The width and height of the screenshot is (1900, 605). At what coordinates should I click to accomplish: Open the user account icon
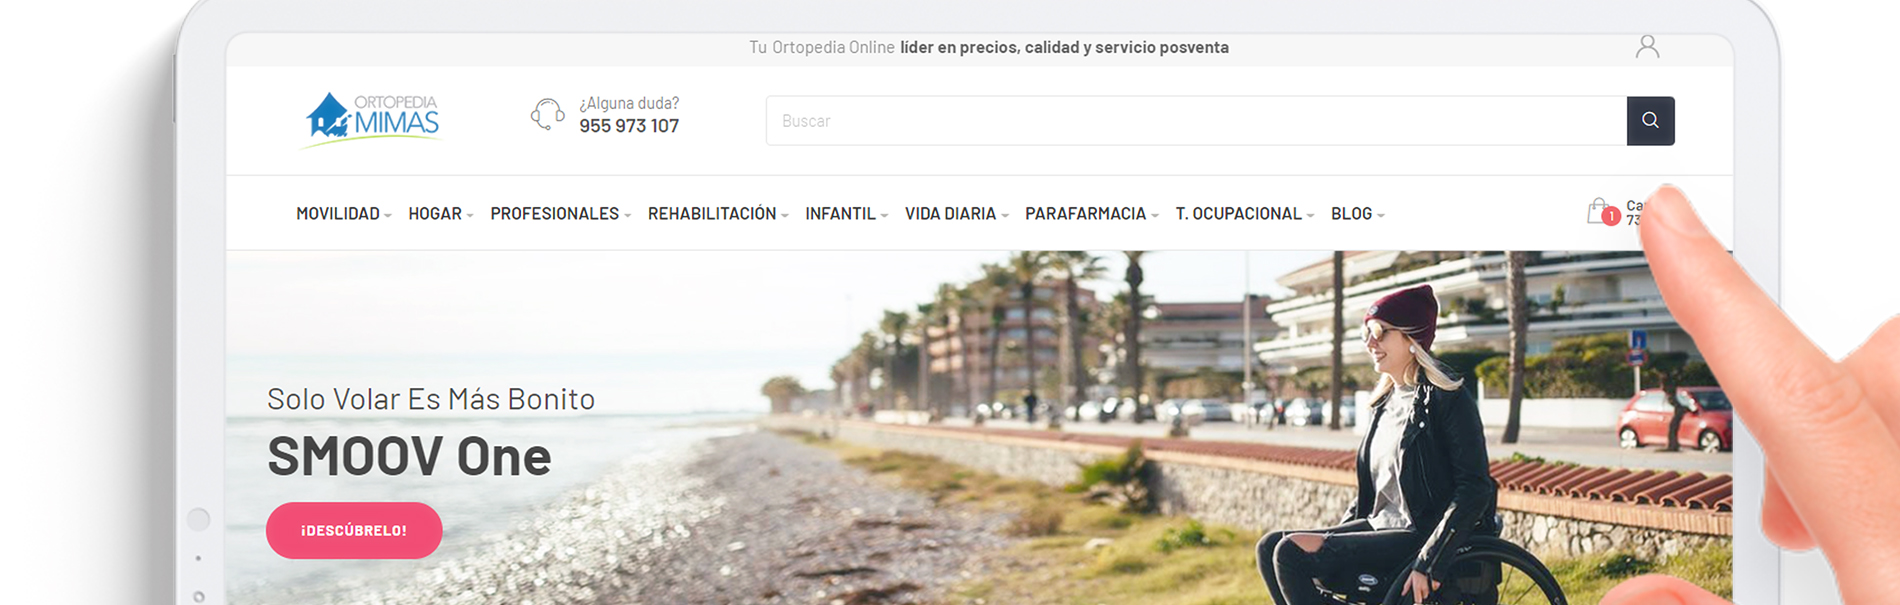coord(1647,47)
